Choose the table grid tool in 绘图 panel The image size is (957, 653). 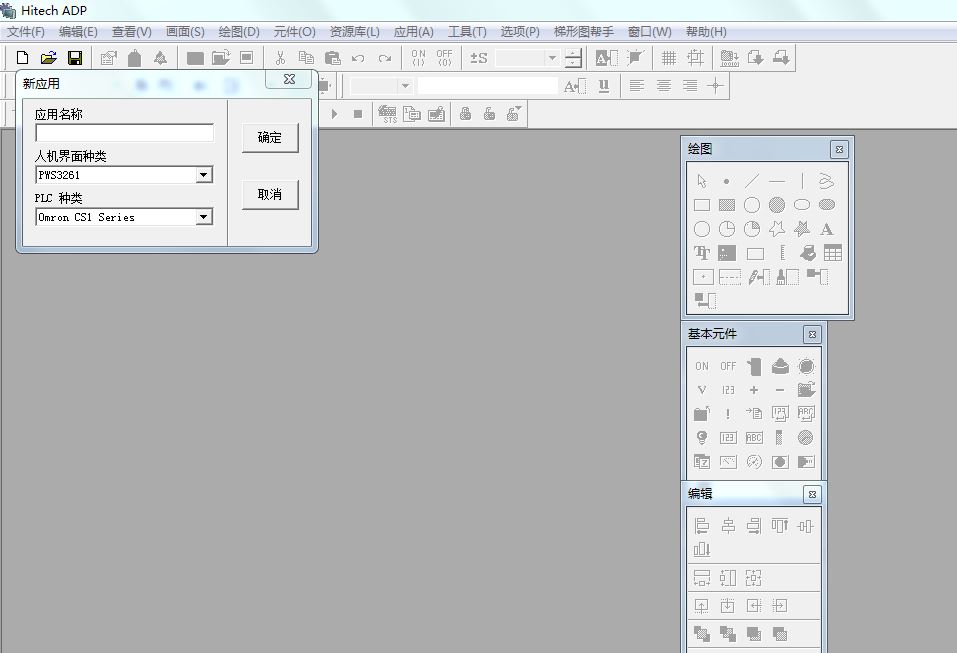832,253
